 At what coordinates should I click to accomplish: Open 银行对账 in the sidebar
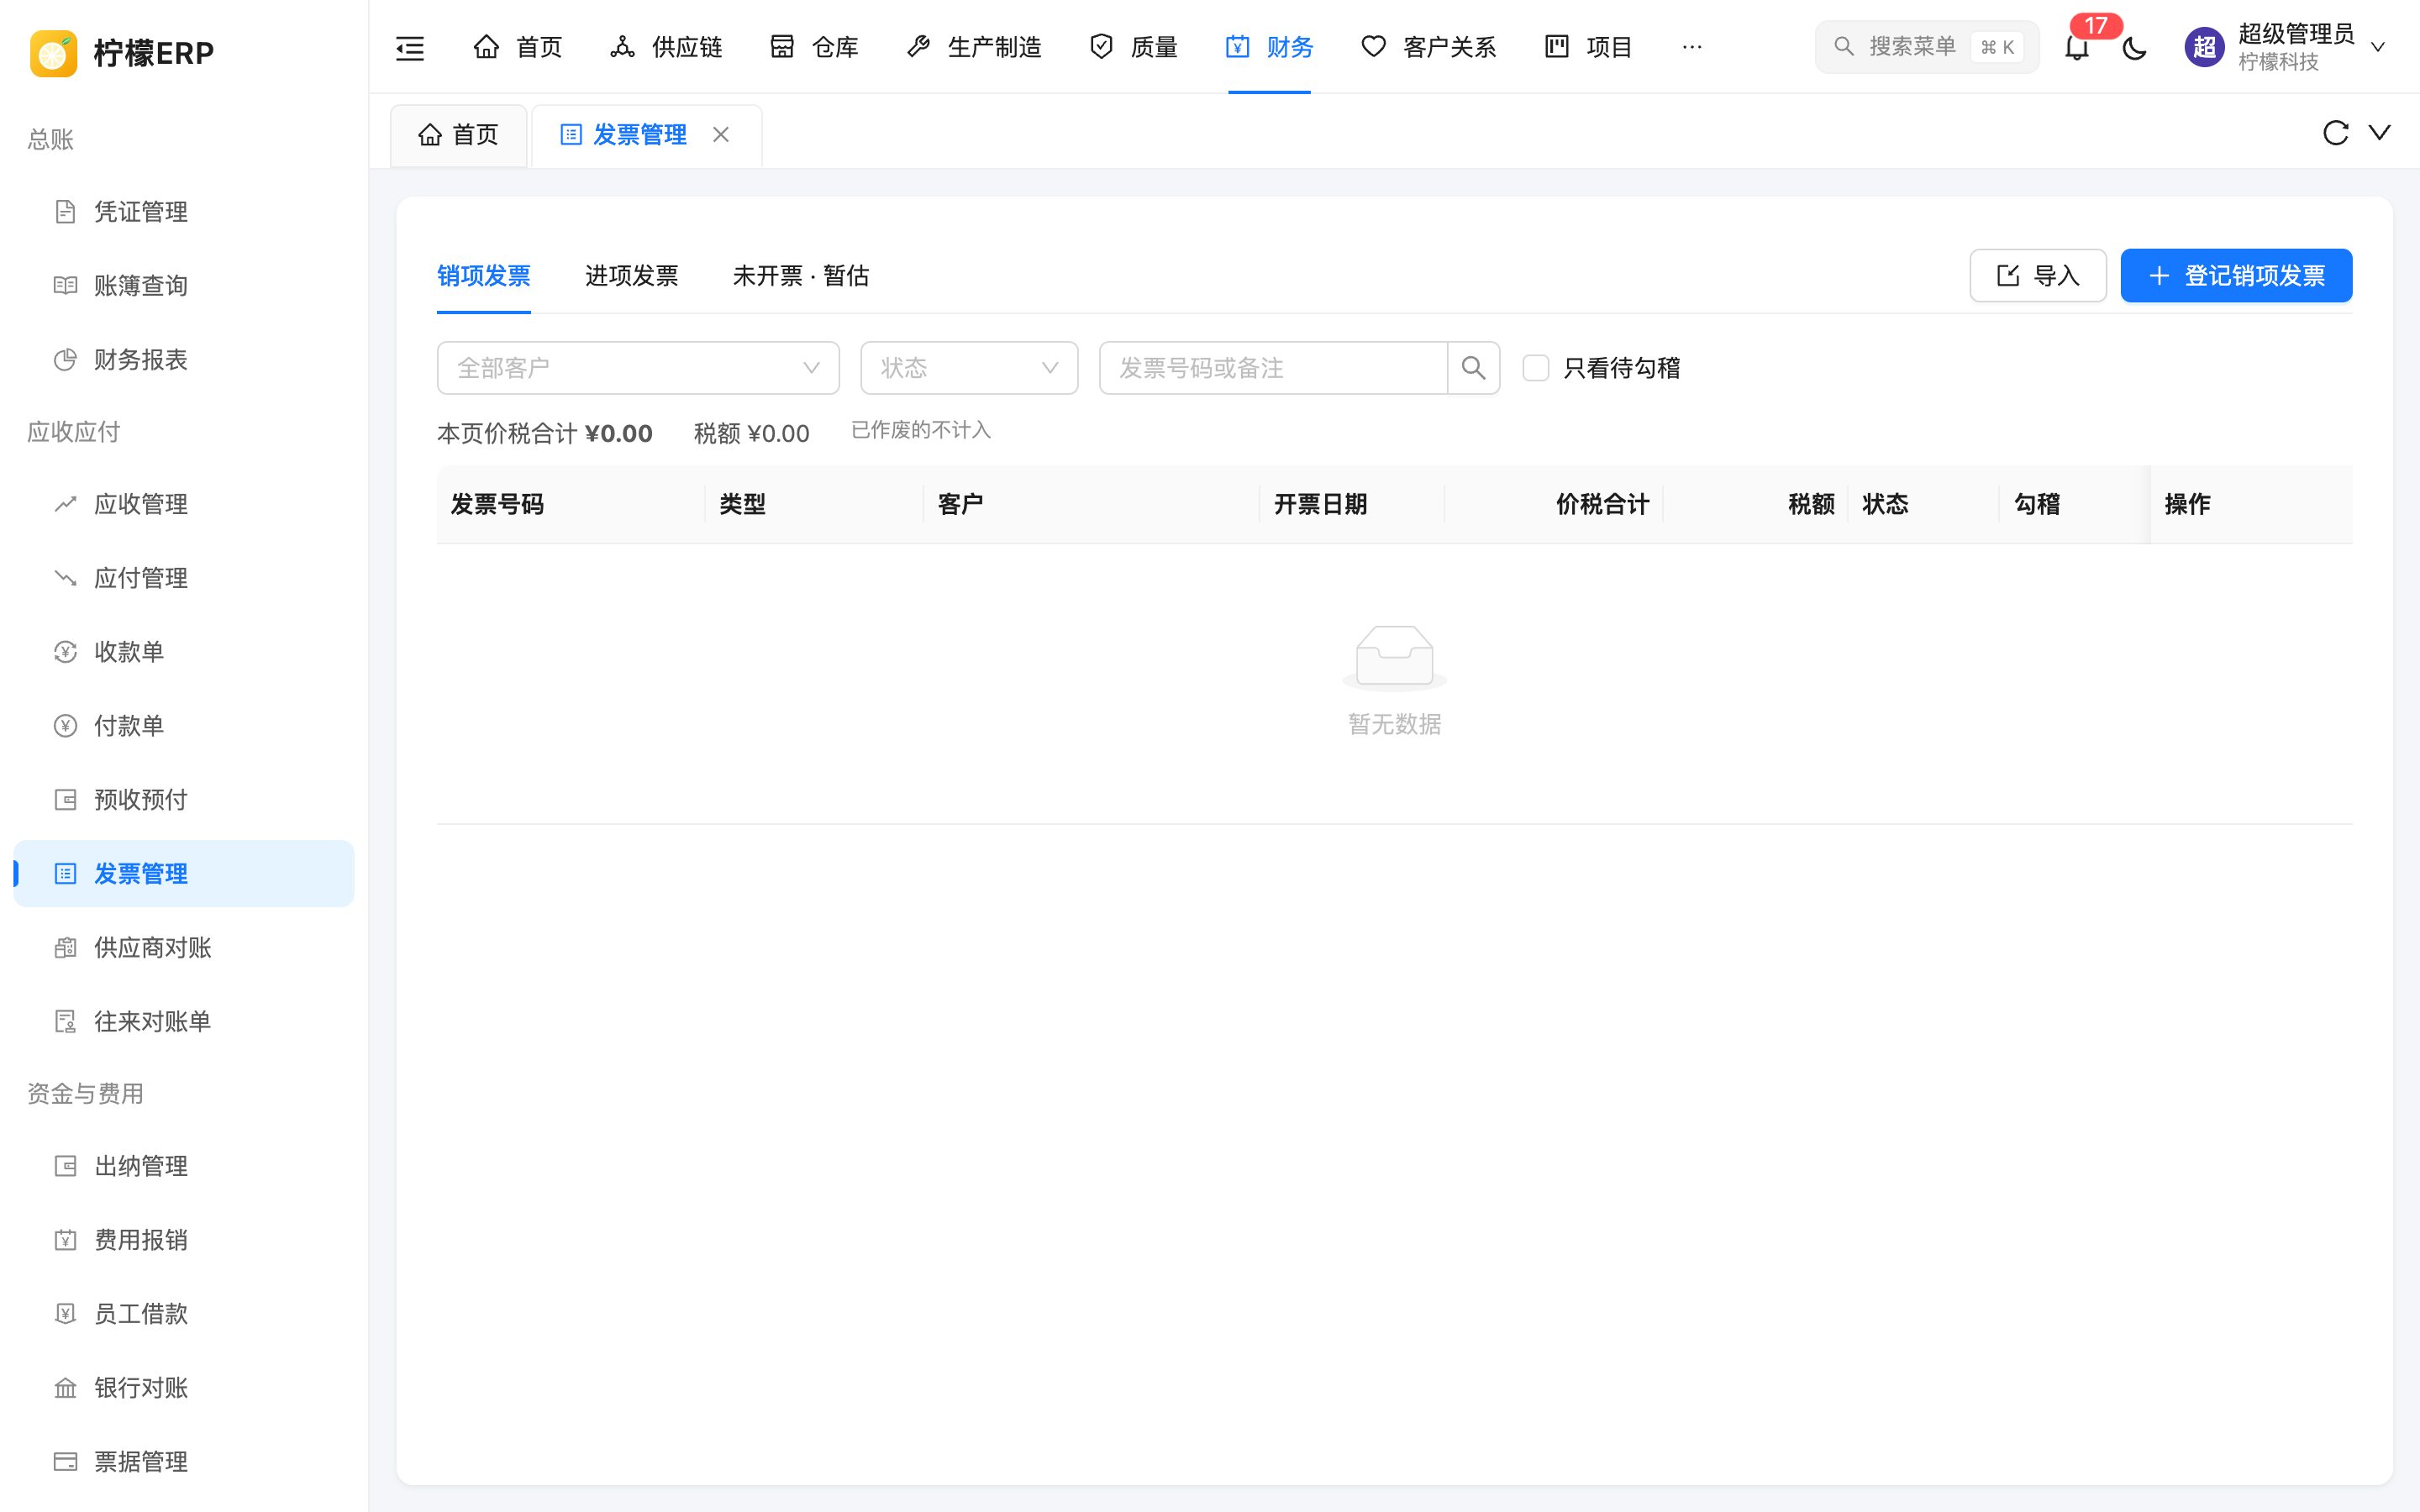tap(184, 1388)
